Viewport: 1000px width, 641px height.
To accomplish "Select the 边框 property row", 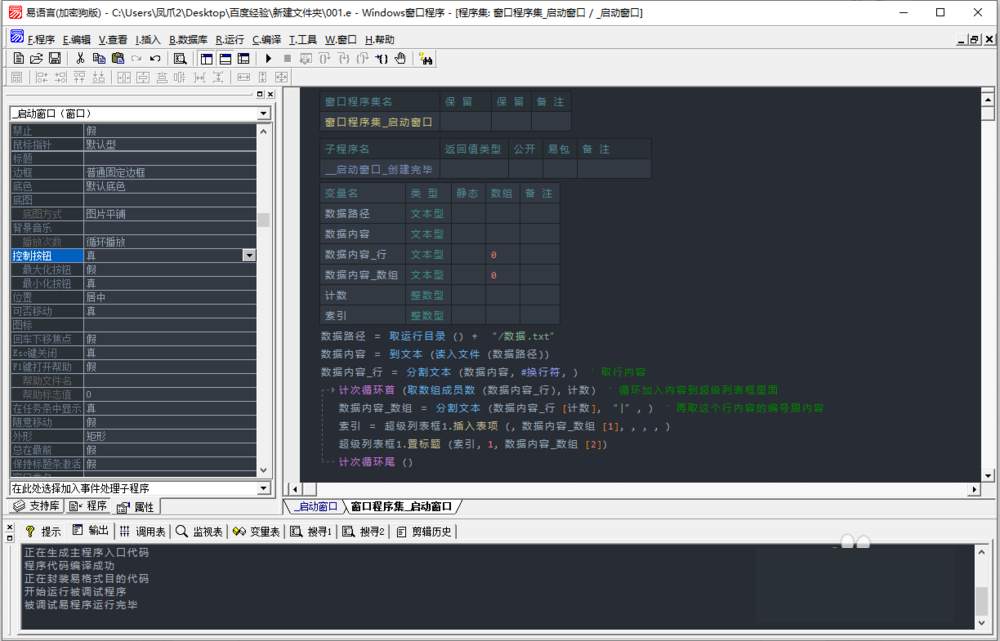I will pos(133,172).
